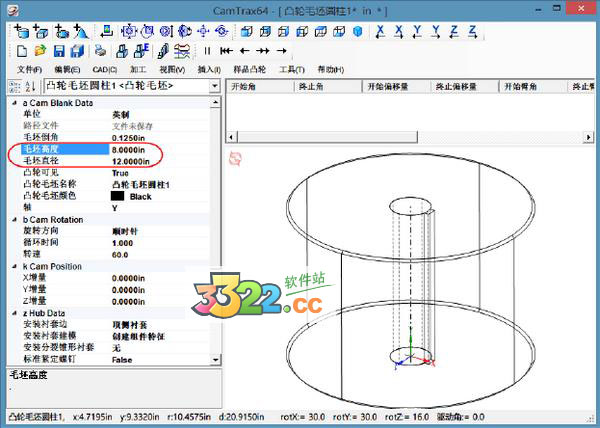The height and width of the screenshot is (428, 600).
Task: Click the Z axis icon with right arrow
Action: 473,31
